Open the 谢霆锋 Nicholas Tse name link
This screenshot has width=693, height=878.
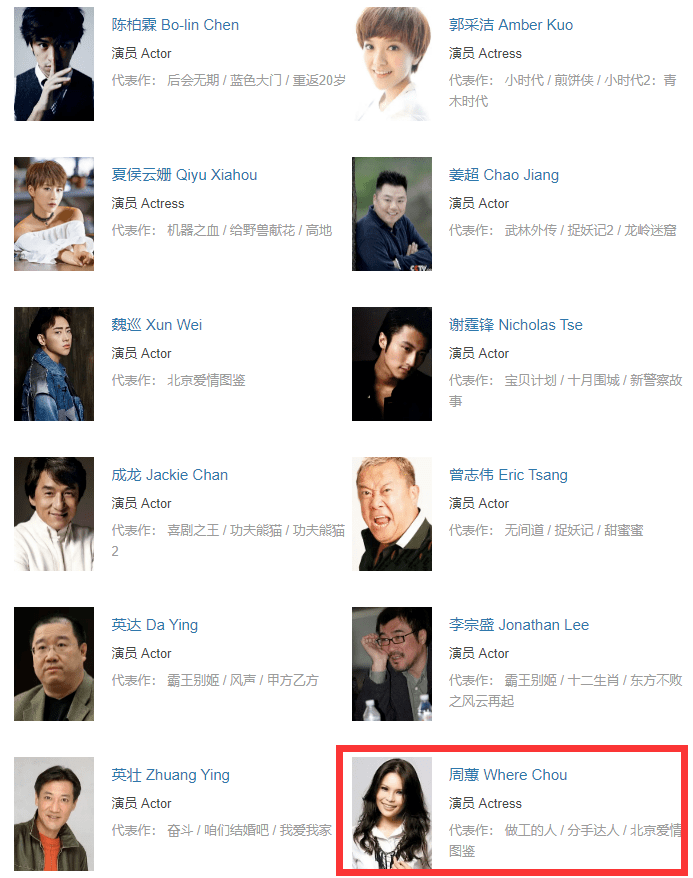click(516, 325)
